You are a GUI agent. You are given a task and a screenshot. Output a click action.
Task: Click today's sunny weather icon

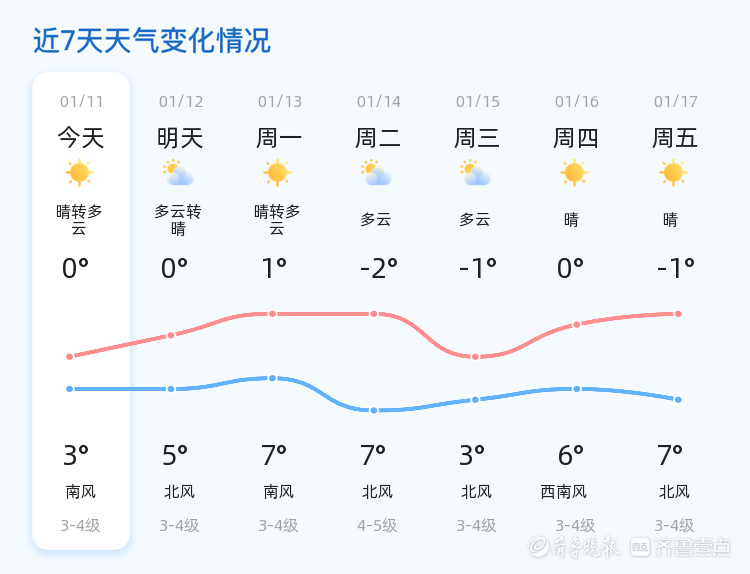(x=79, y=173)
